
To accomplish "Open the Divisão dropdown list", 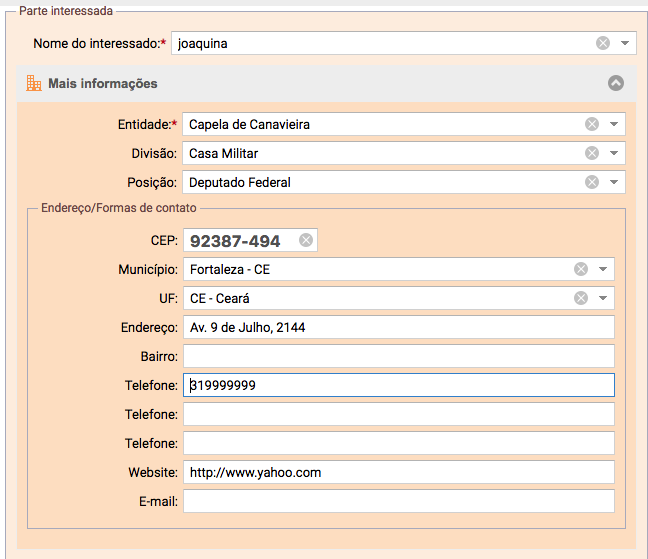I will 614,153.
